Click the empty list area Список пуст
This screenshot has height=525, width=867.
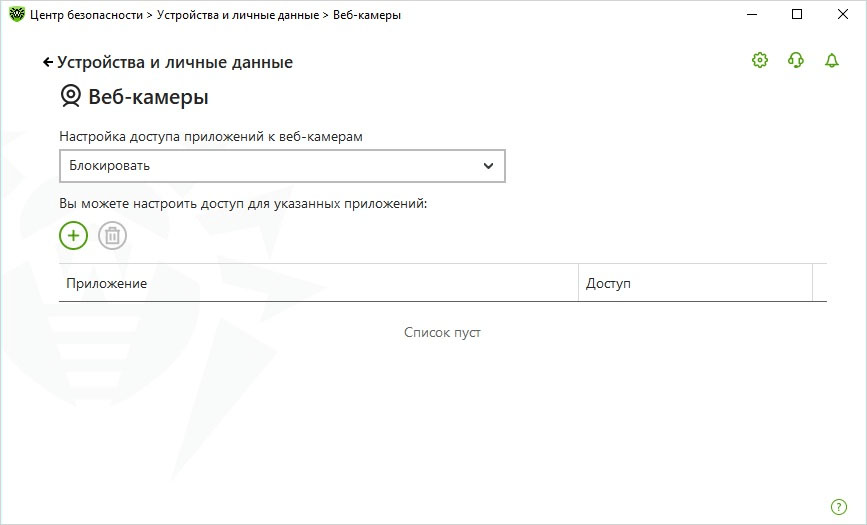442,332
